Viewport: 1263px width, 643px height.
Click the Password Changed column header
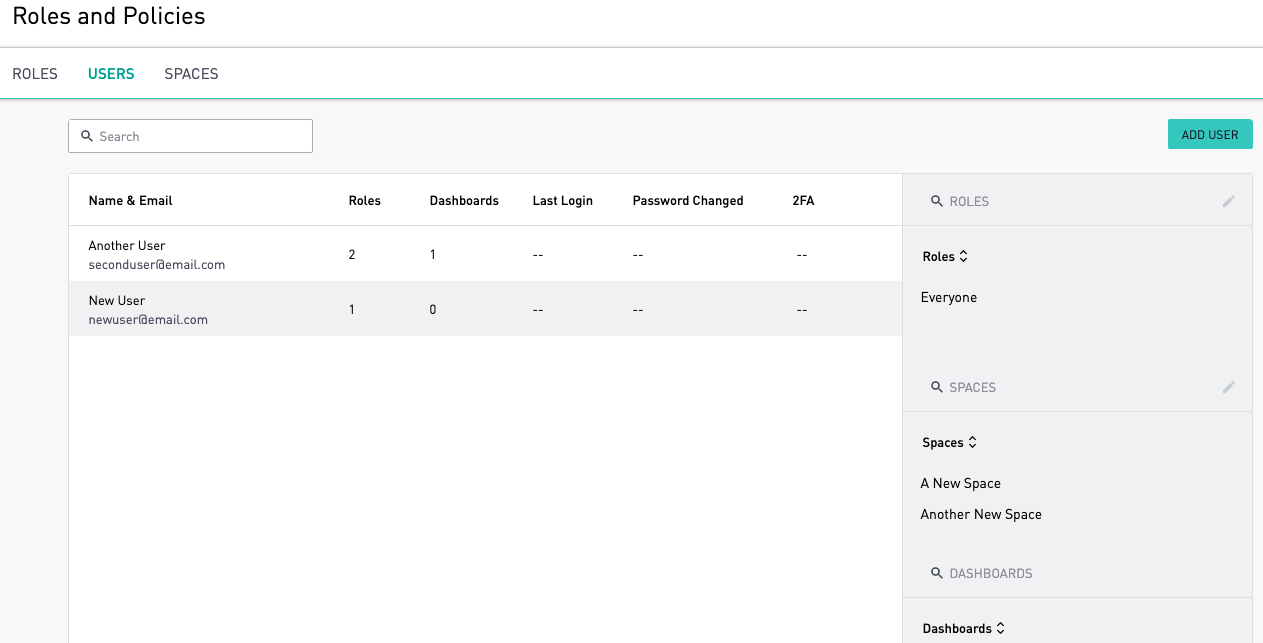(x=688, y=201)
